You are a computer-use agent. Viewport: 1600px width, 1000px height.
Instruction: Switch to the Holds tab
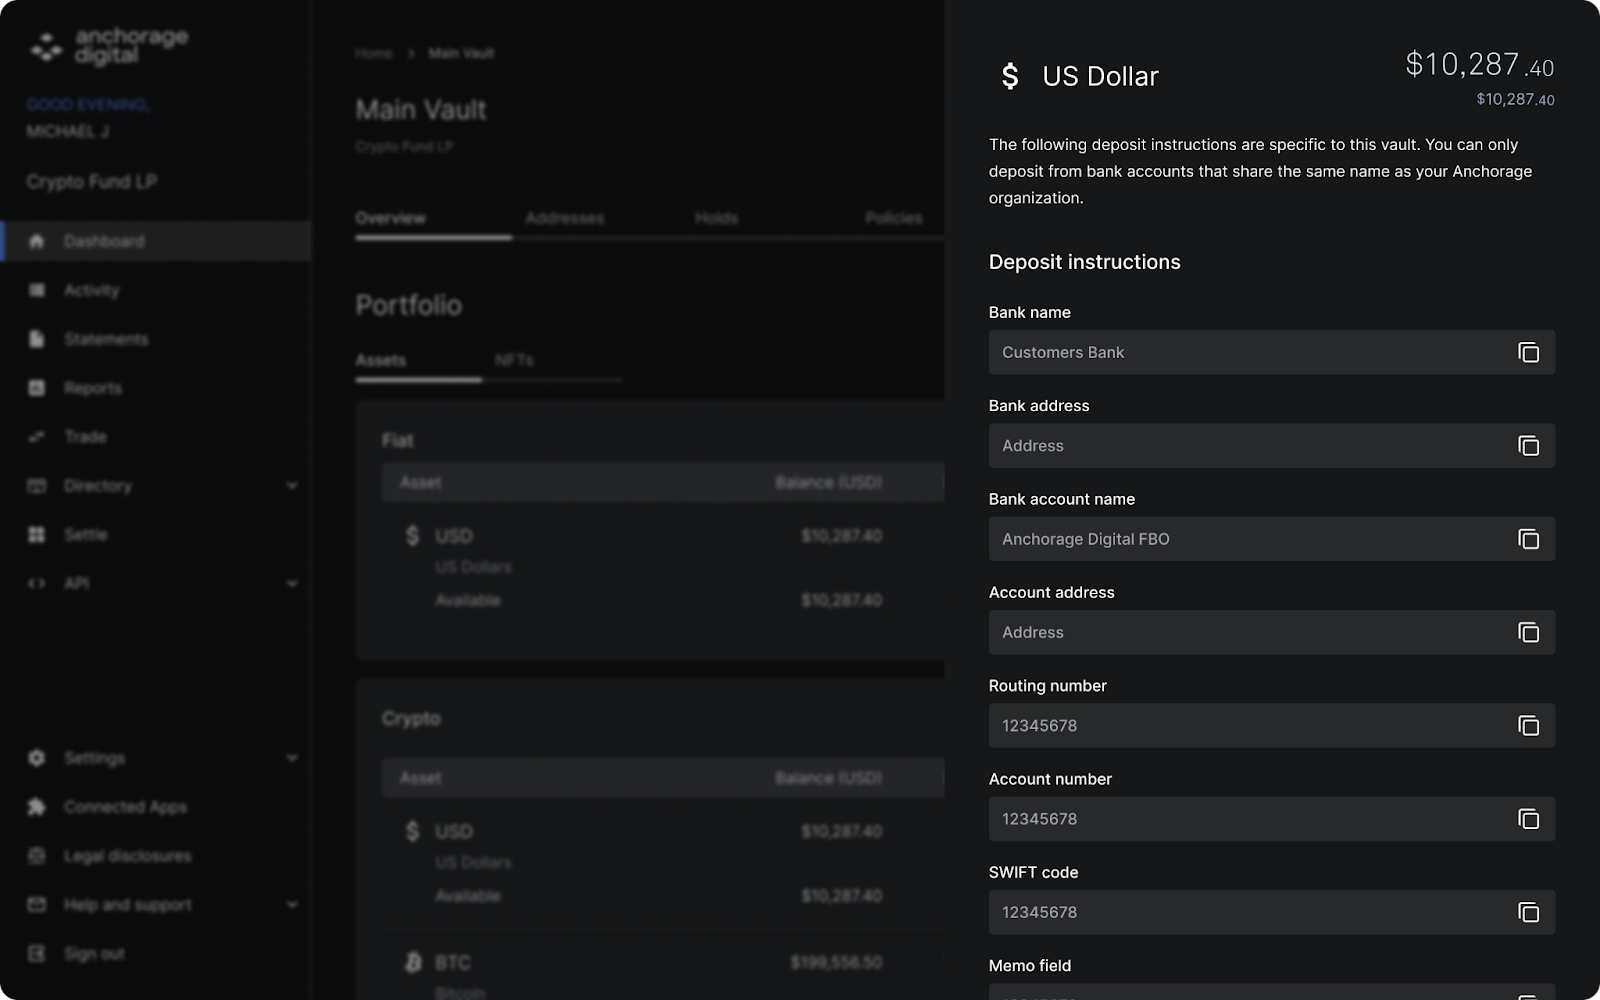point(716,218)
